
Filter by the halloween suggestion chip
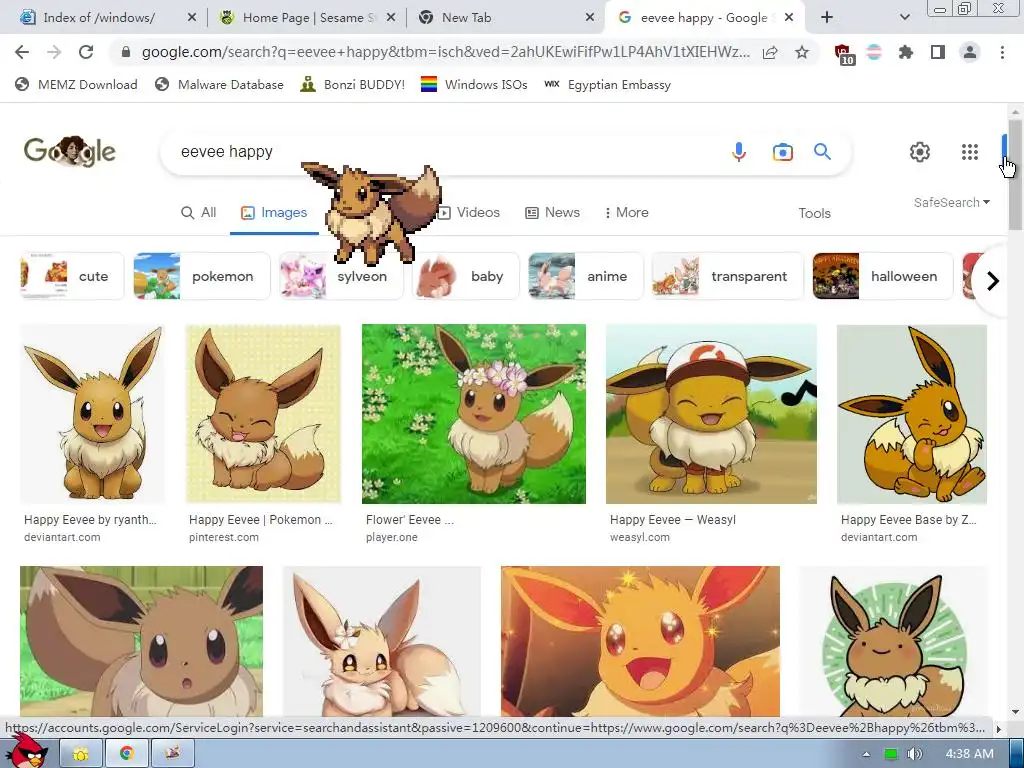pyautogui.click(x=883, y=276)
